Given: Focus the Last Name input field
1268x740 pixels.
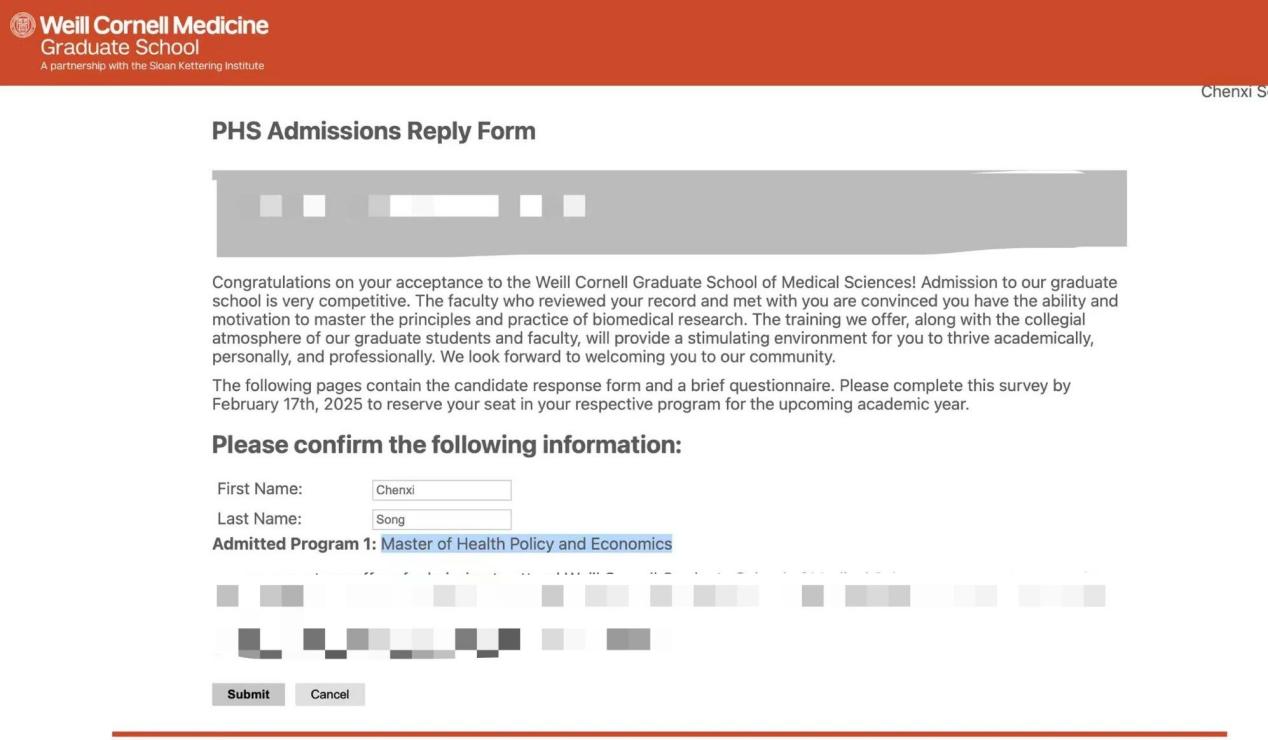Looking at the screenshot, I should click(441, 519).
